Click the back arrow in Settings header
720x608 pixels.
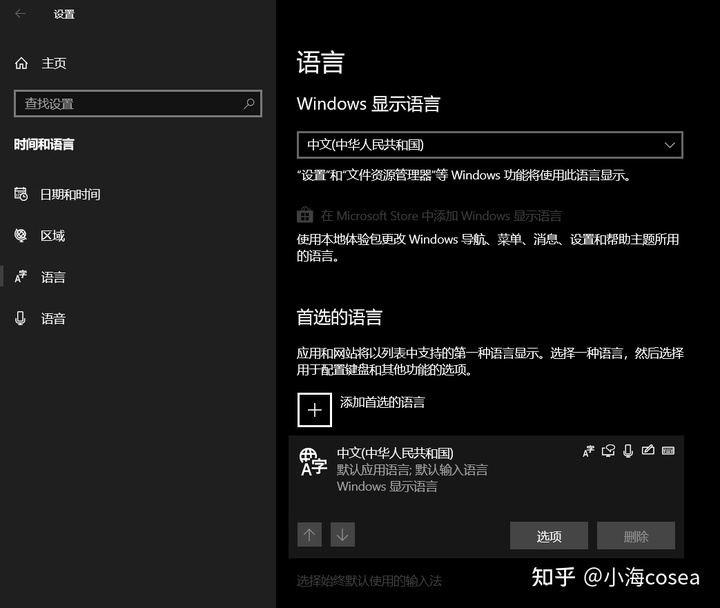(x=20, y=14)
